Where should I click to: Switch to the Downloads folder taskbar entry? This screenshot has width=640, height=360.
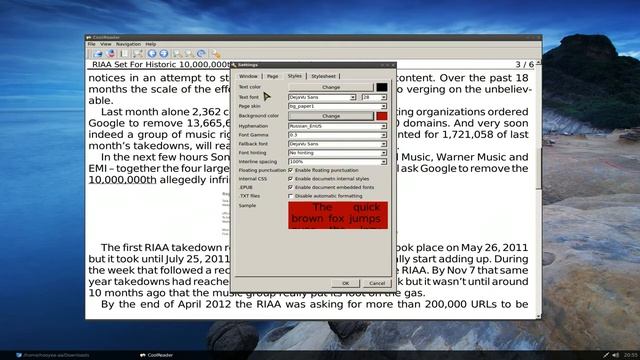pos(53,355)
